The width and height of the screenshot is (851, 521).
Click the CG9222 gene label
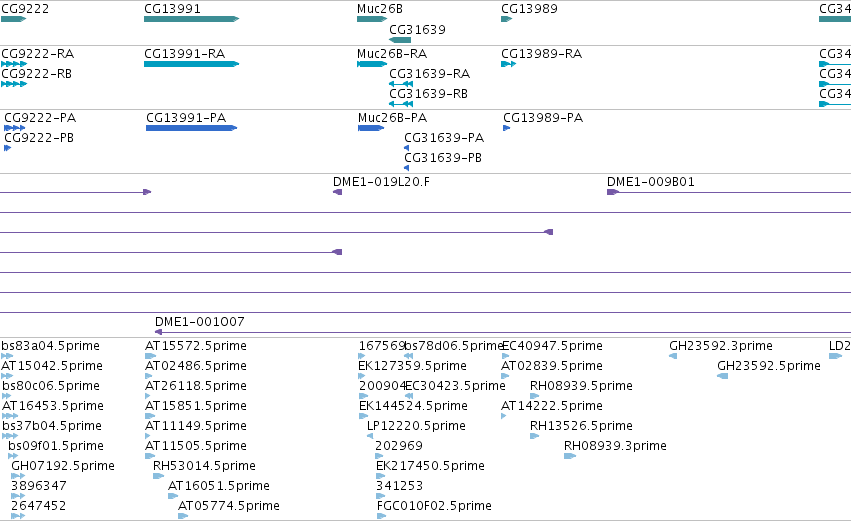coord(25,9)
